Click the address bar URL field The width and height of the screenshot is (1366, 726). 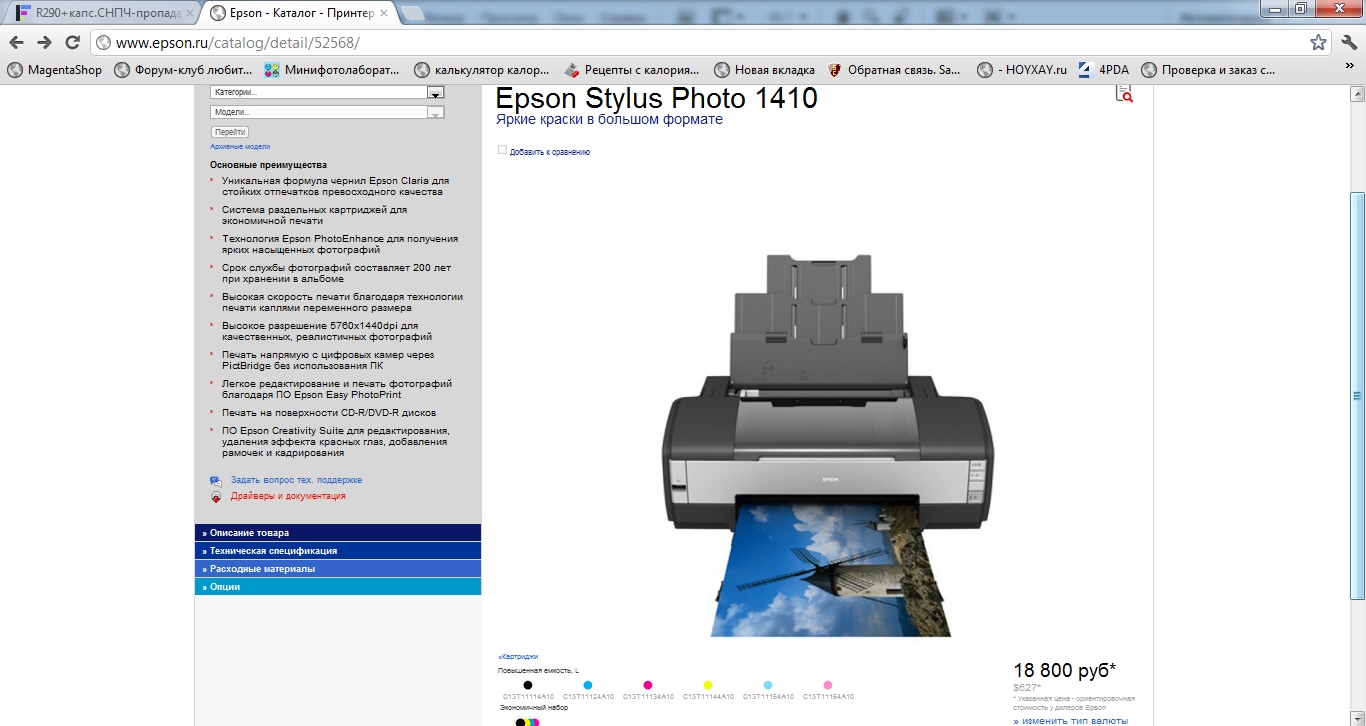pyautogui.click(x=700, y=42)
